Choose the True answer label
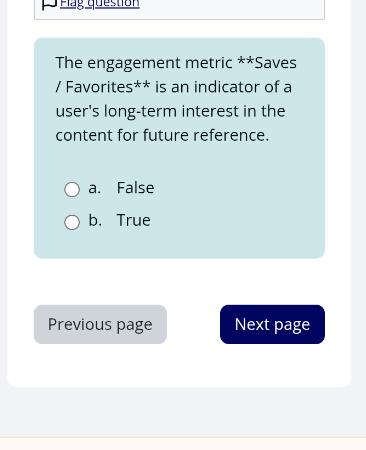Image resolution: width=366 pixels, height=450 pixels. pos(134,220)
